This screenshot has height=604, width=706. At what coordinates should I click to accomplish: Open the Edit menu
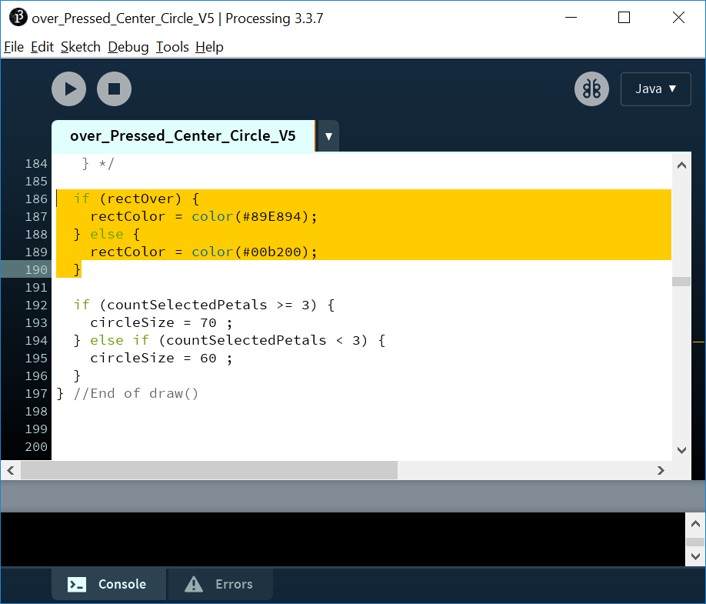pyautogui.click(x=42, y=47)
